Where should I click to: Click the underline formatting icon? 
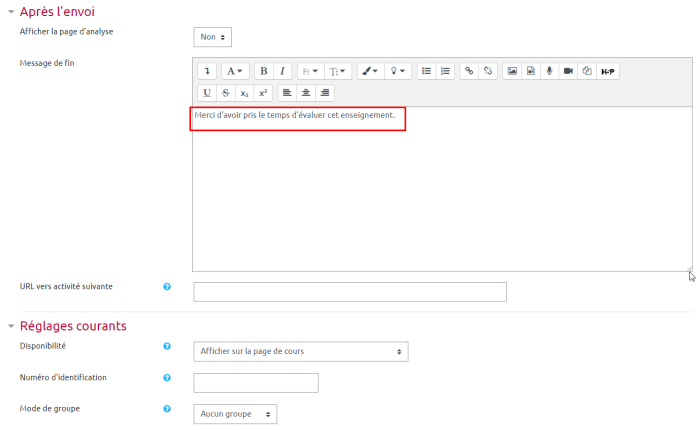[x=207, y=93]
